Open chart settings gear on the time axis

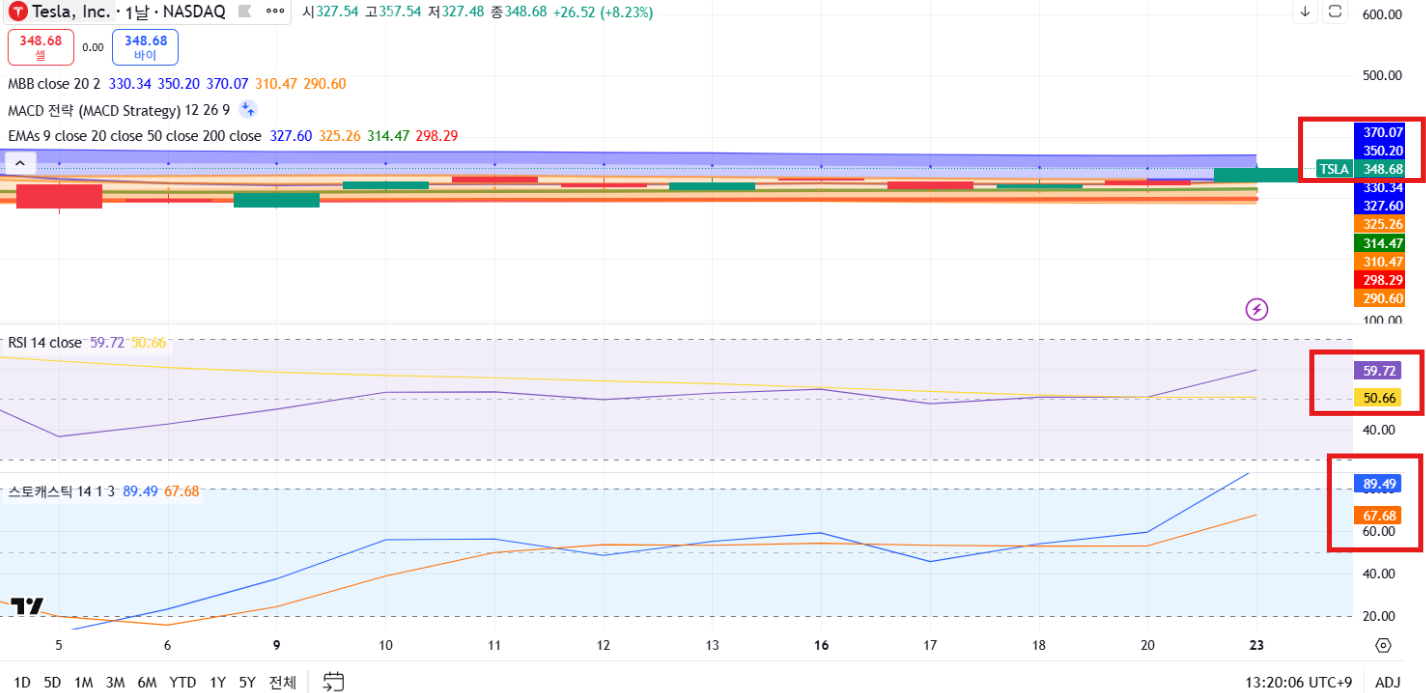point(1383,645)
